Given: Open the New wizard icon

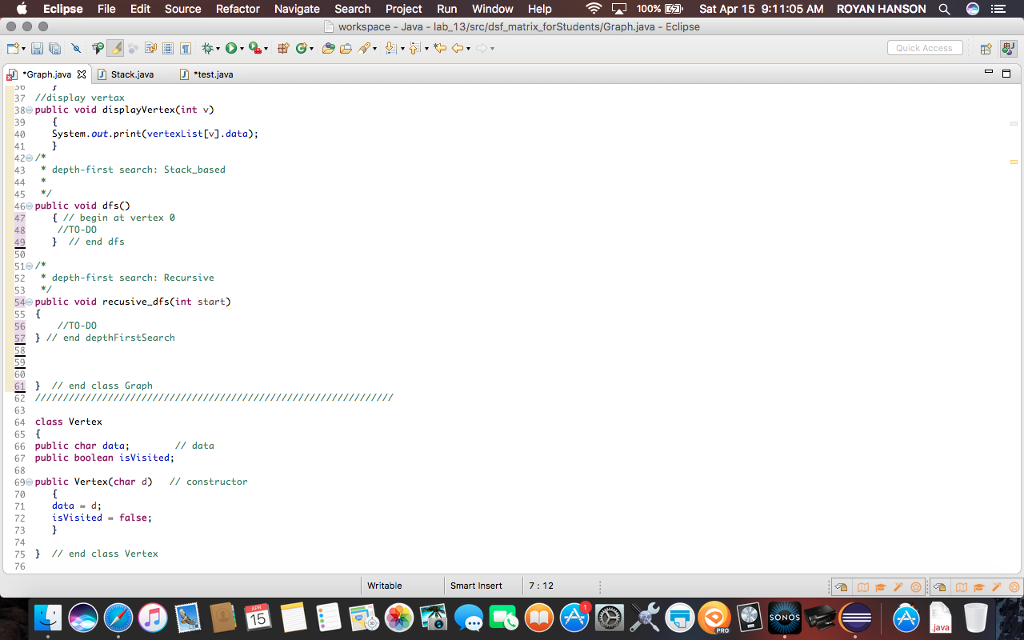Looking at the screenshot, I should coord(12,47).
